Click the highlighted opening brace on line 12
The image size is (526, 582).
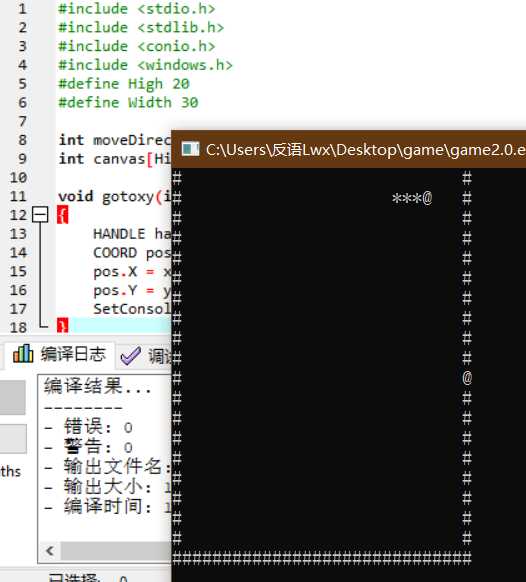[x=62, y=215]
